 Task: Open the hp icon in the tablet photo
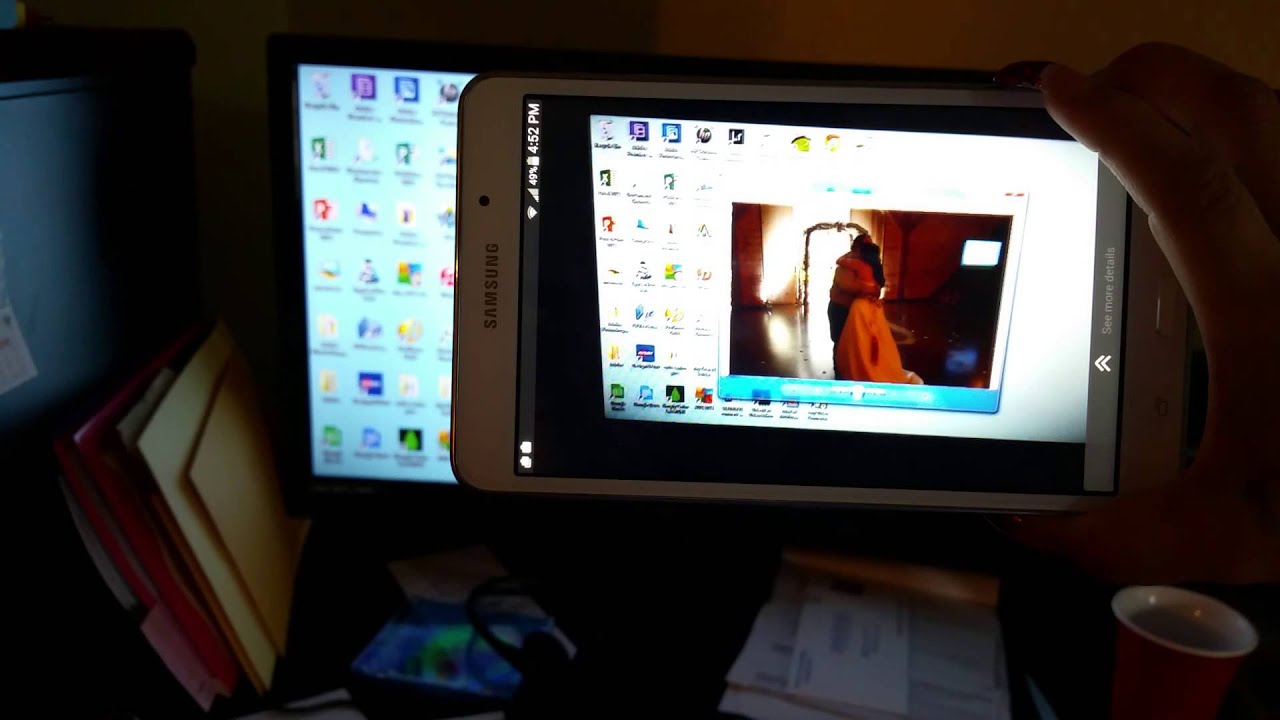point(703,135)
